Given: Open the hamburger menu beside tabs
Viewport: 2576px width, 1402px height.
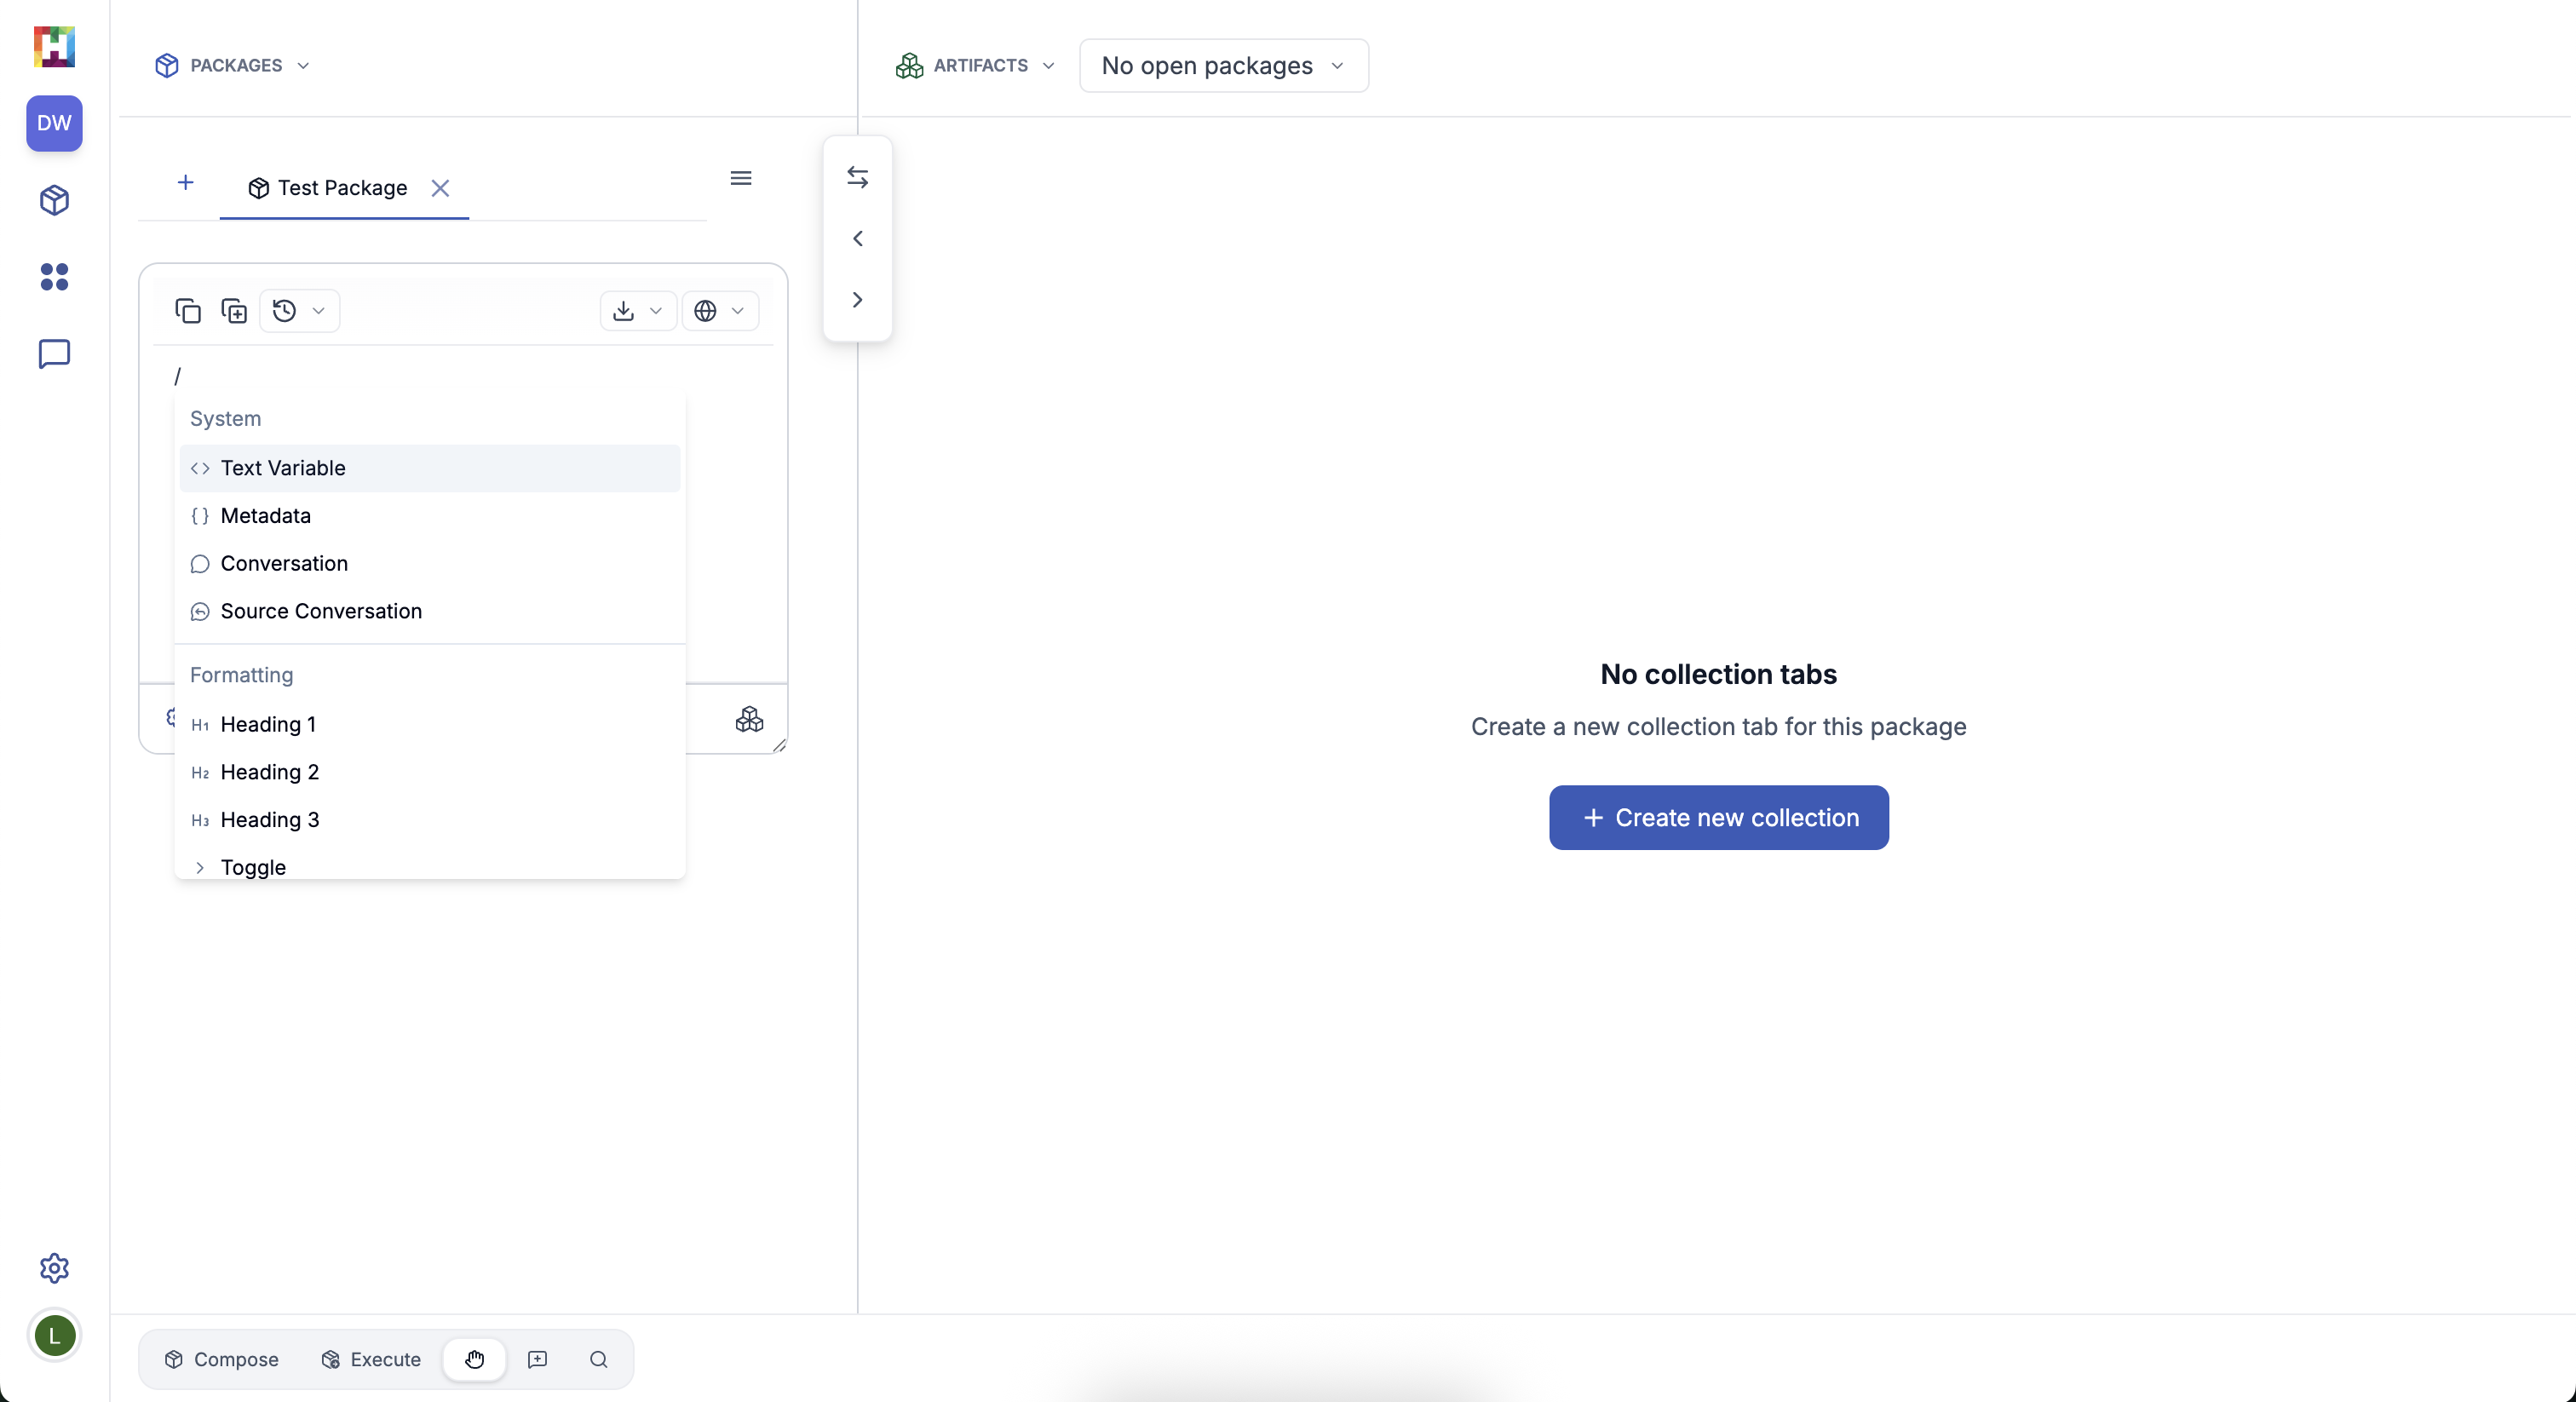Looking at the screenshot, I should 740,178.
